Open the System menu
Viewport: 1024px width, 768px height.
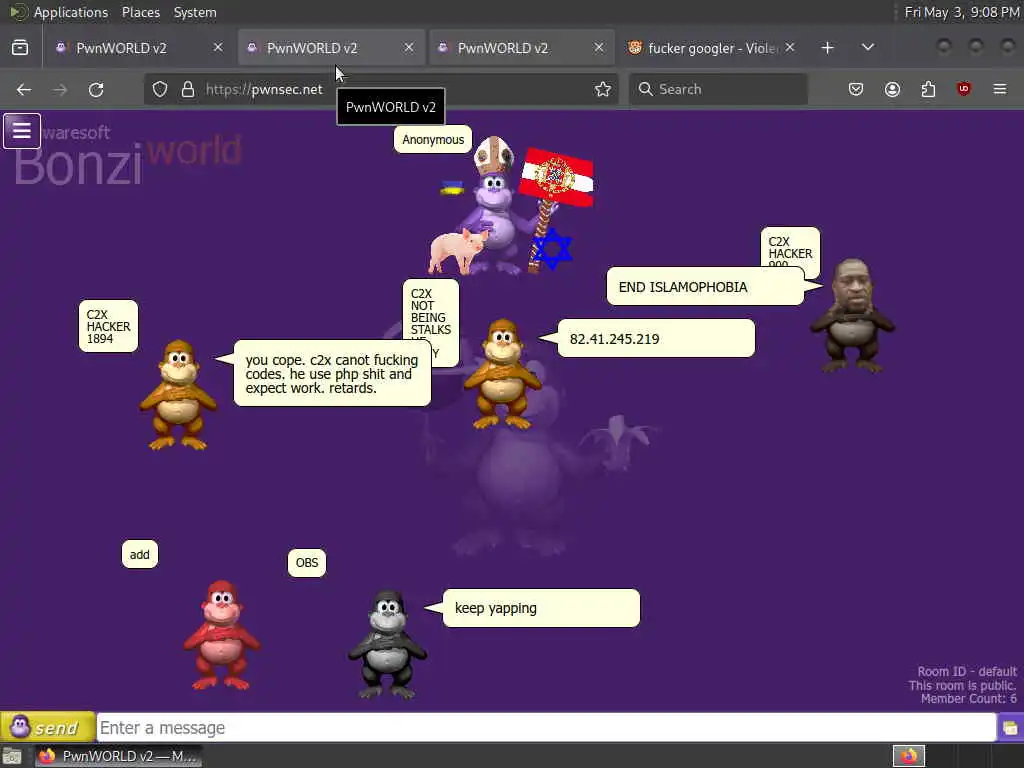point(195,12)
